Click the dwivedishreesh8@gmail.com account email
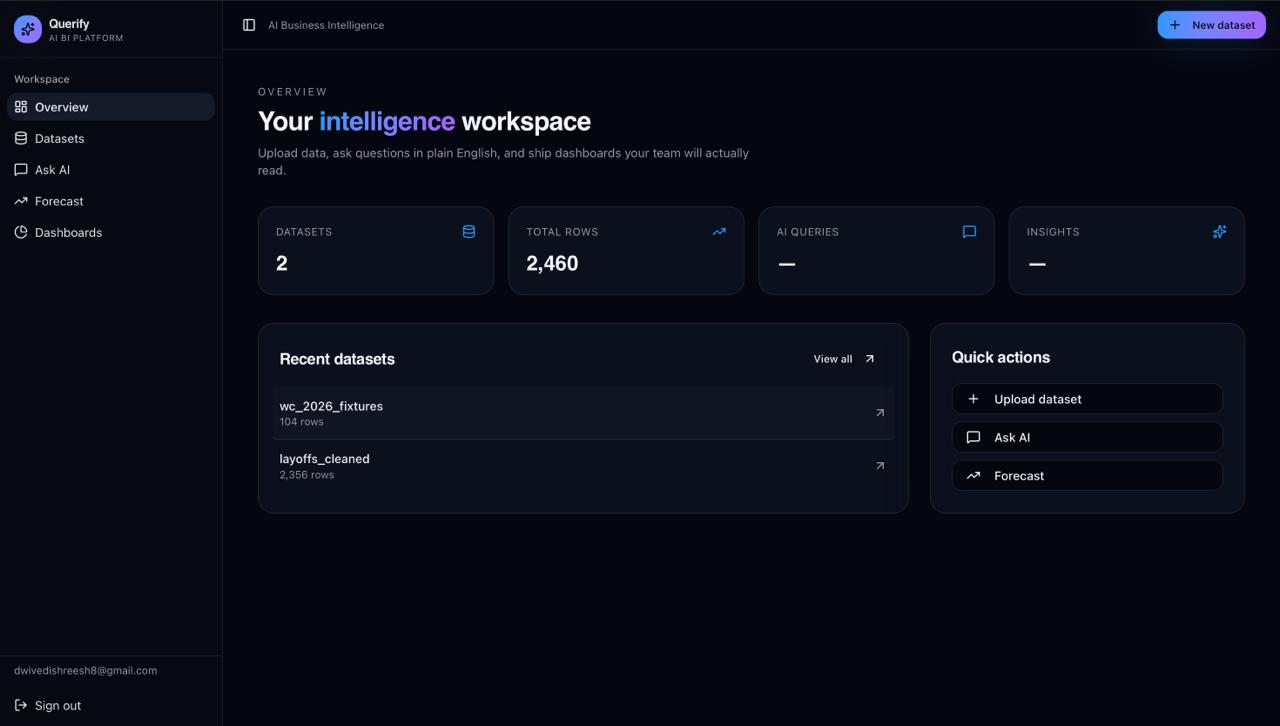This screenshot has width=1280, height=726. pos(85,671)
